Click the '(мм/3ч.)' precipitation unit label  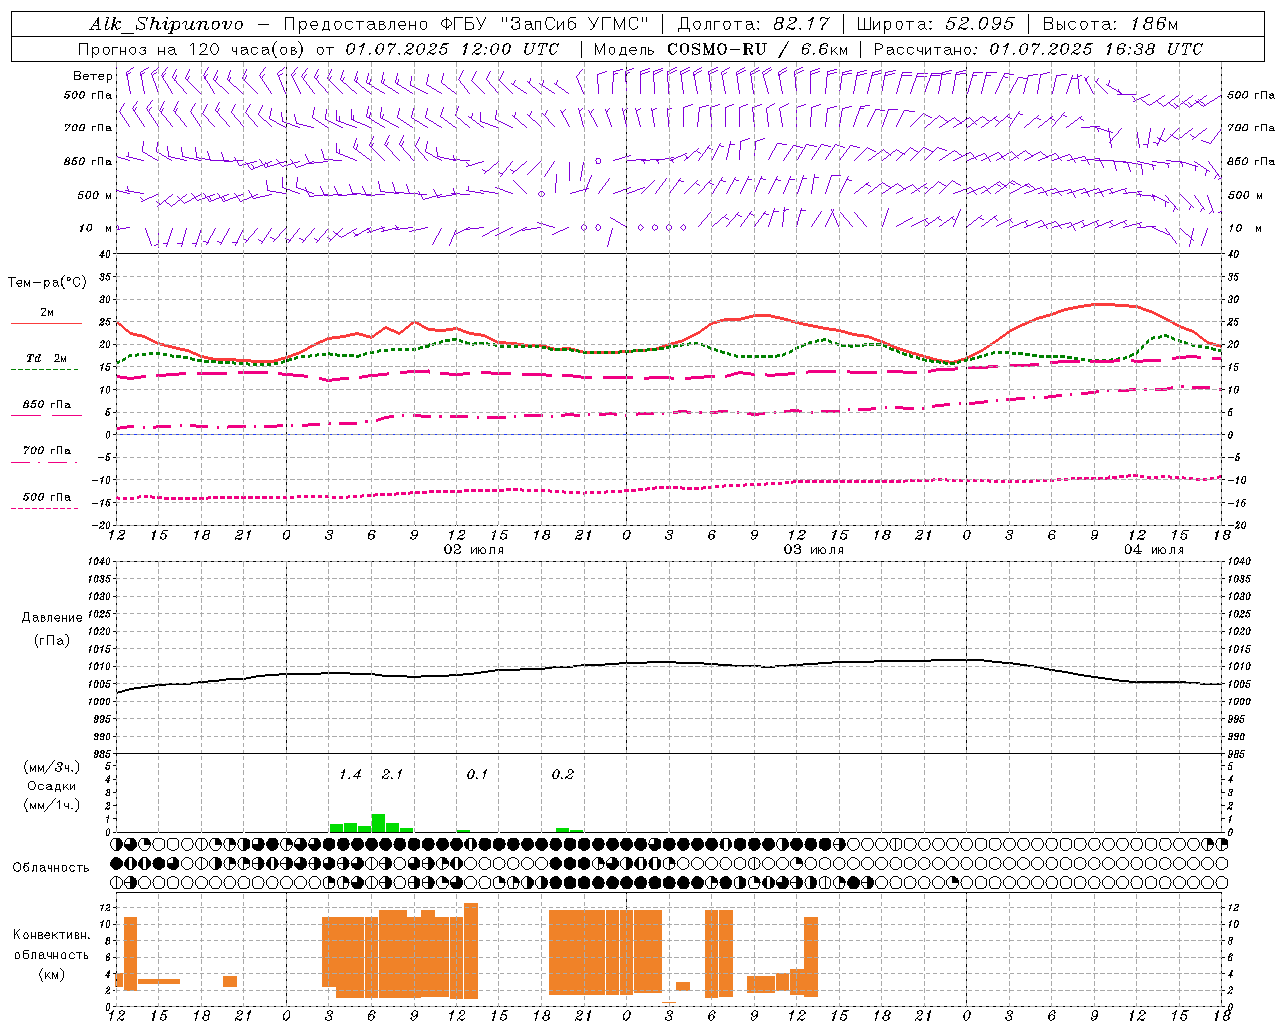click(52, 767)
